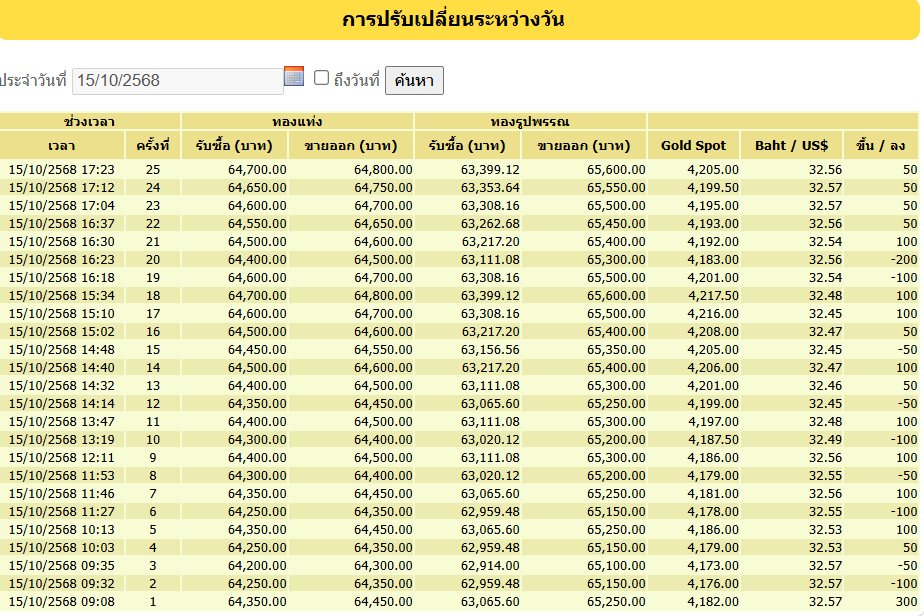The width and height of the screenshot is (924, 616).
Task: Select the time cell 15/10/2568 15:34
Action: (x=62, y=295)
